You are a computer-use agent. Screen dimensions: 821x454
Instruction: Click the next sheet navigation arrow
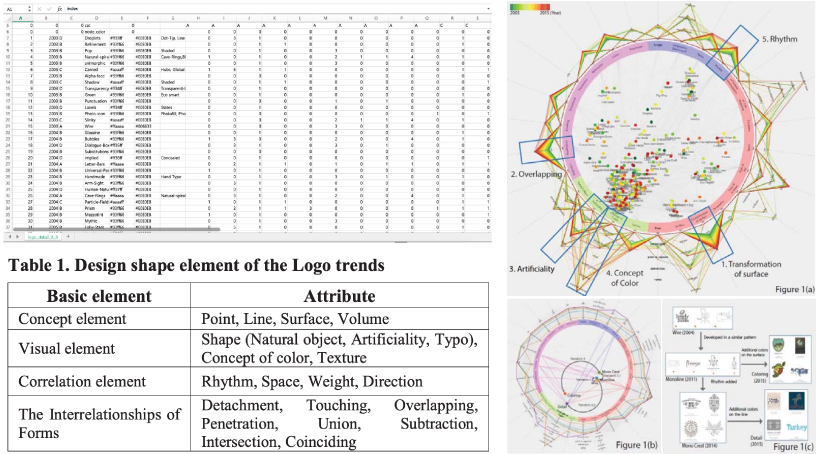[x=19, y=237]
